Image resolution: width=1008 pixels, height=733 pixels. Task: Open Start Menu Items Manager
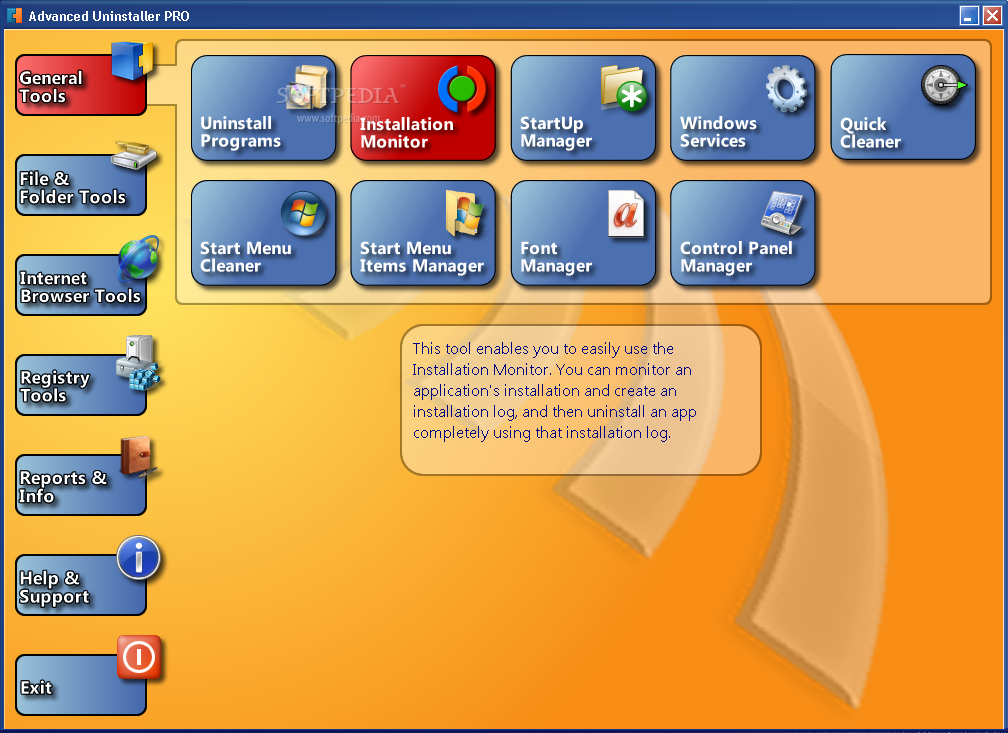[x=423, y=233]
